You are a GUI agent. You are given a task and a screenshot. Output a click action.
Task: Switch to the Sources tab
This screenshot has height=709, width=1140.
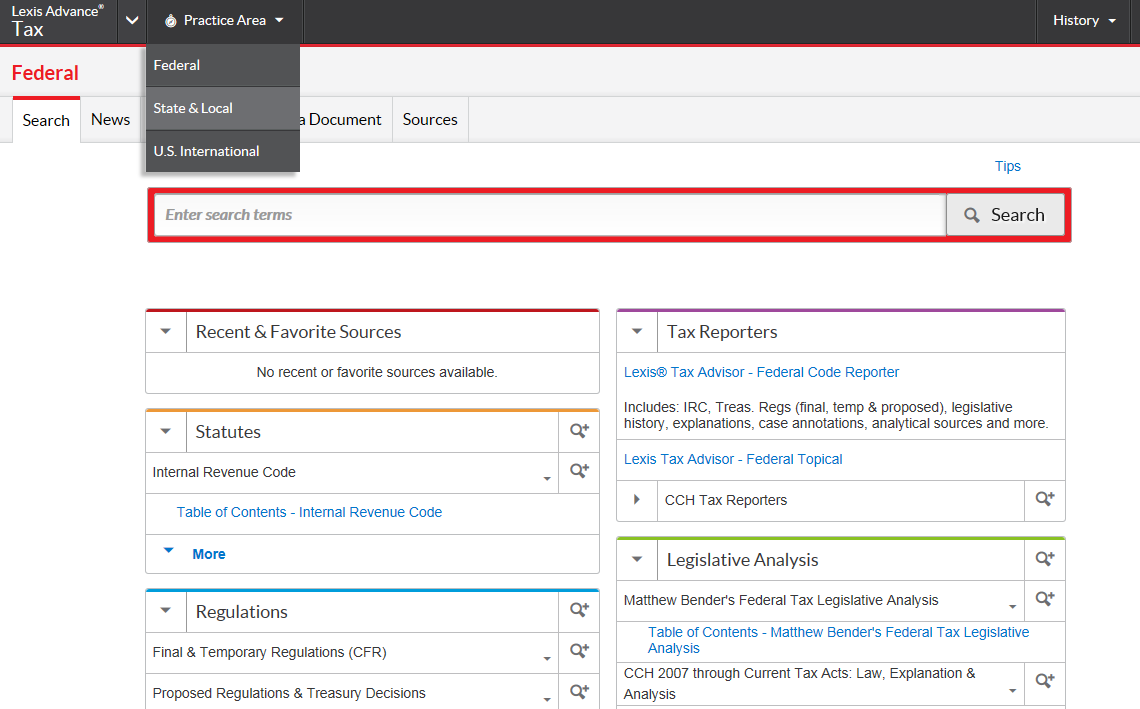click(430, 120)
